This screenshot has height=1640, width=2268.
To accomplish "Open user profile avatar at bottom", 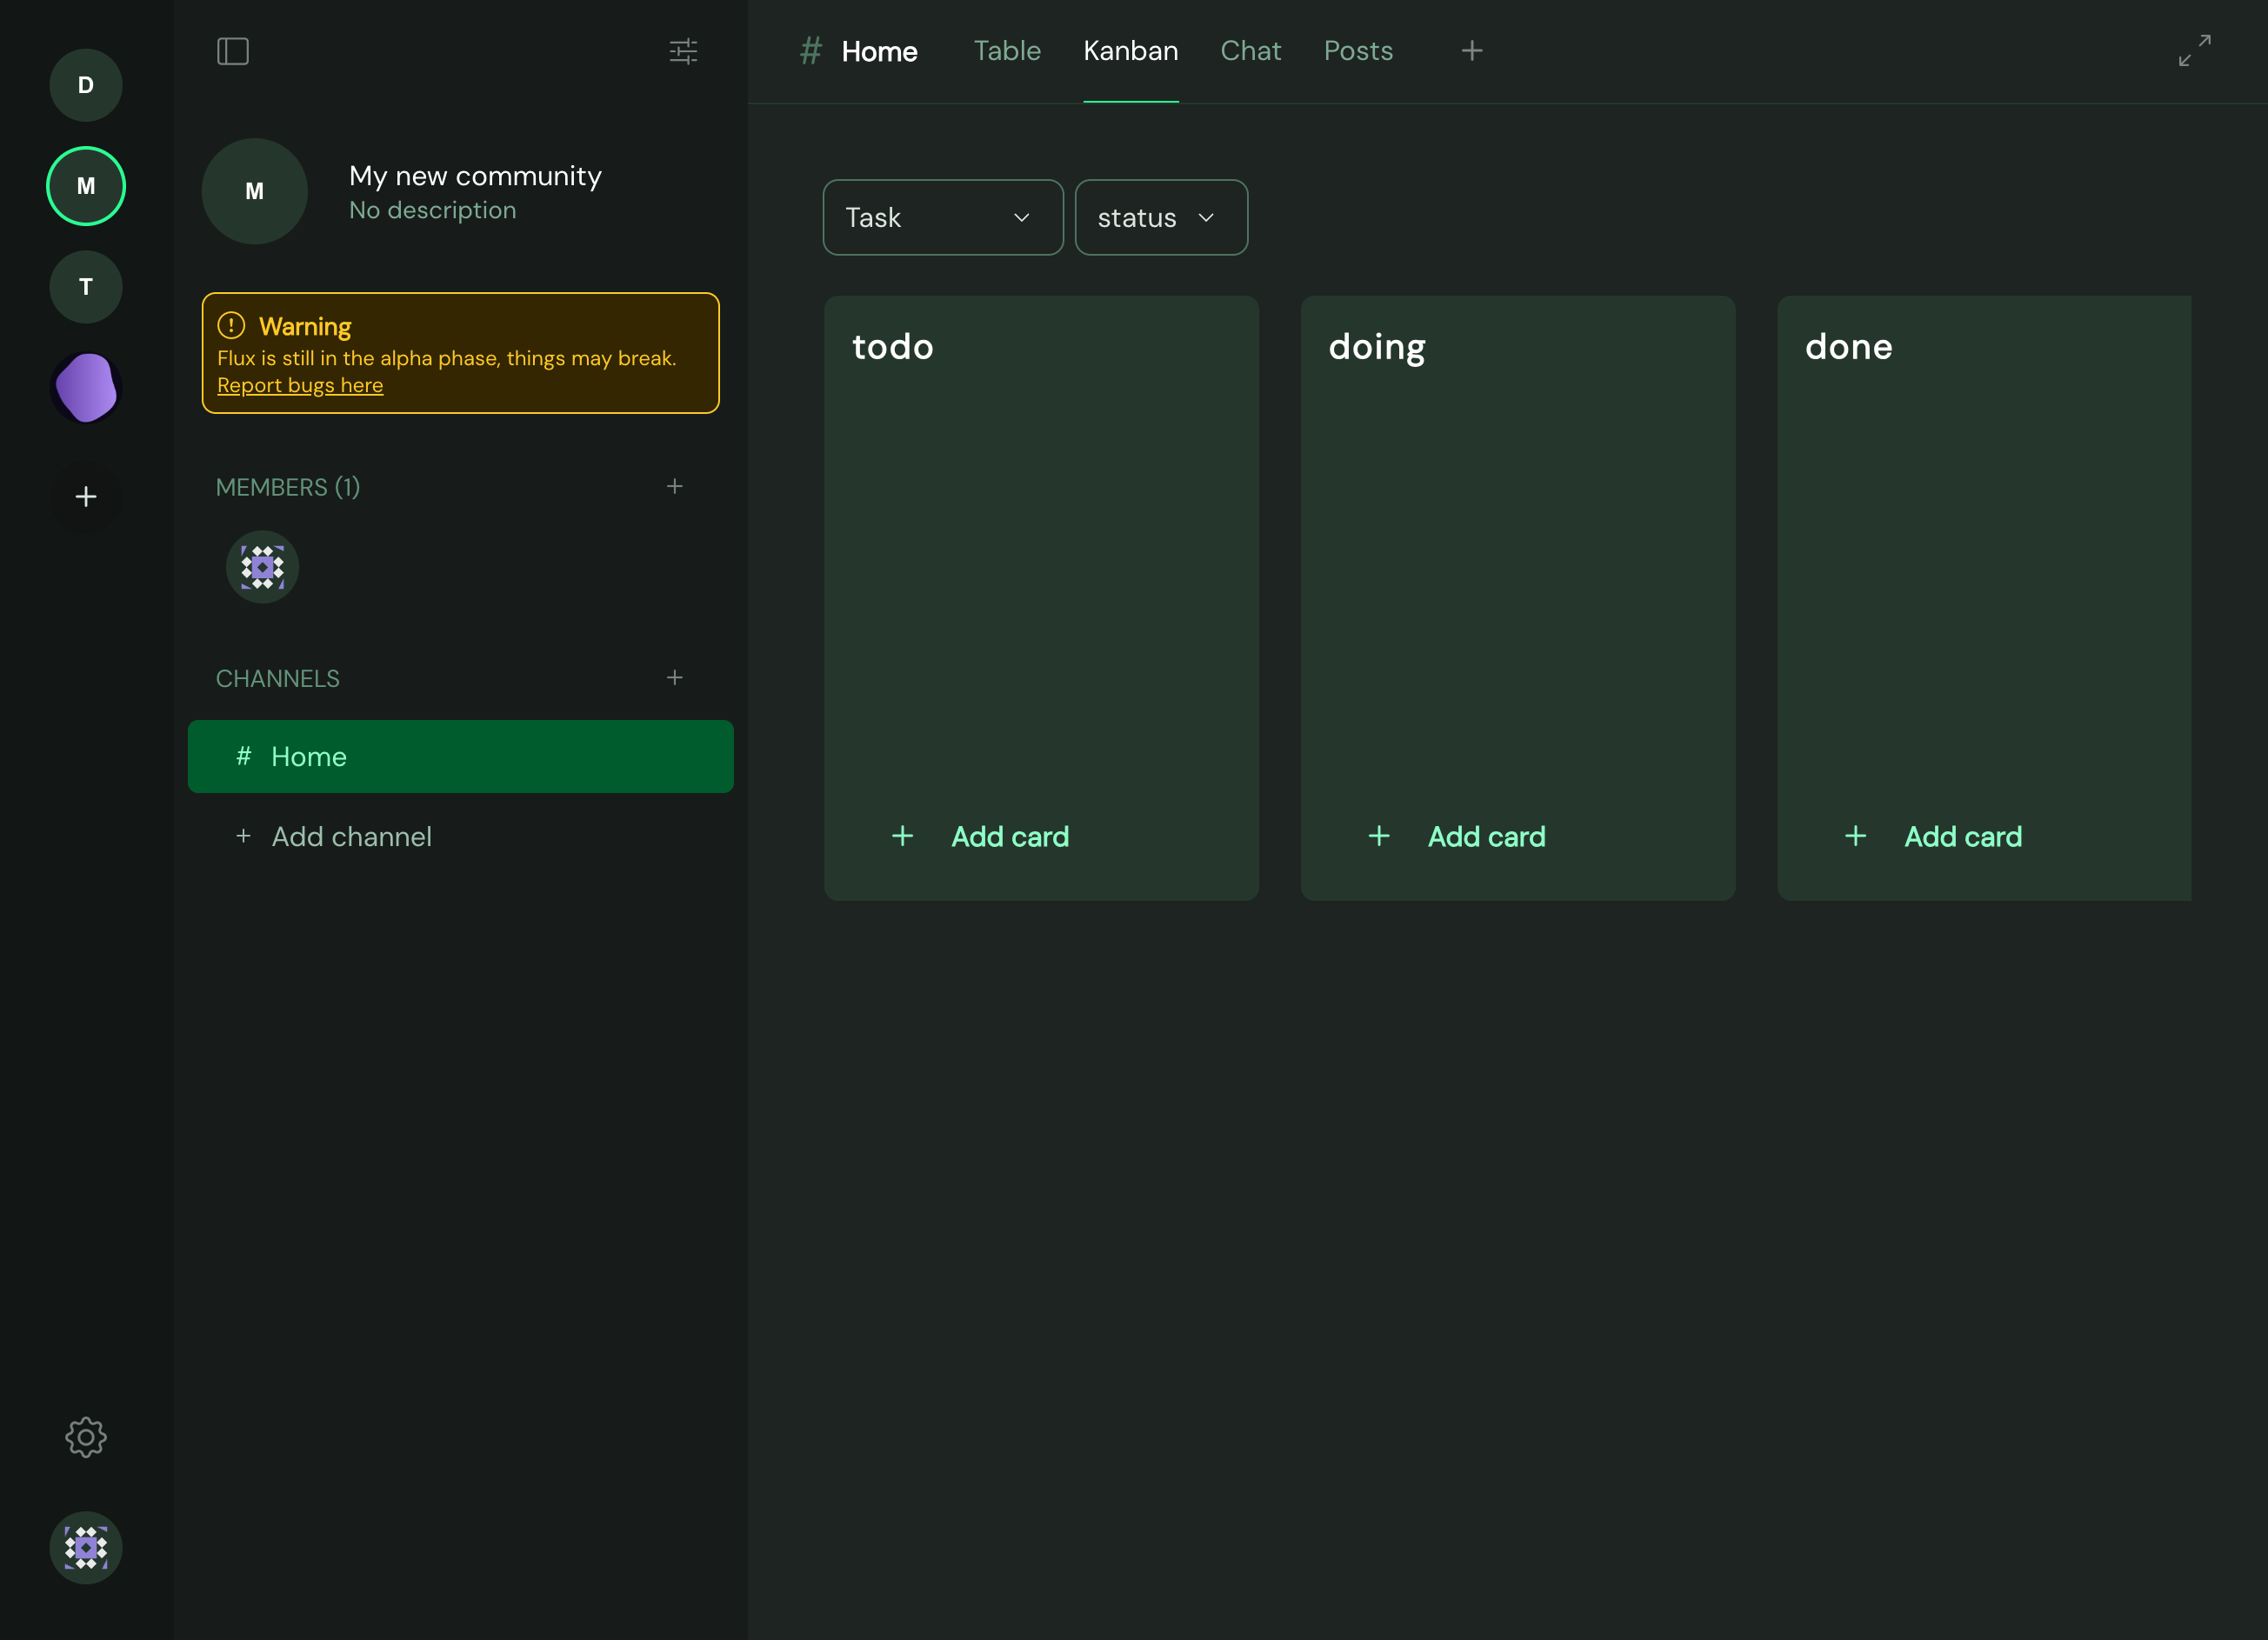I will click(x=86, y=1547).
